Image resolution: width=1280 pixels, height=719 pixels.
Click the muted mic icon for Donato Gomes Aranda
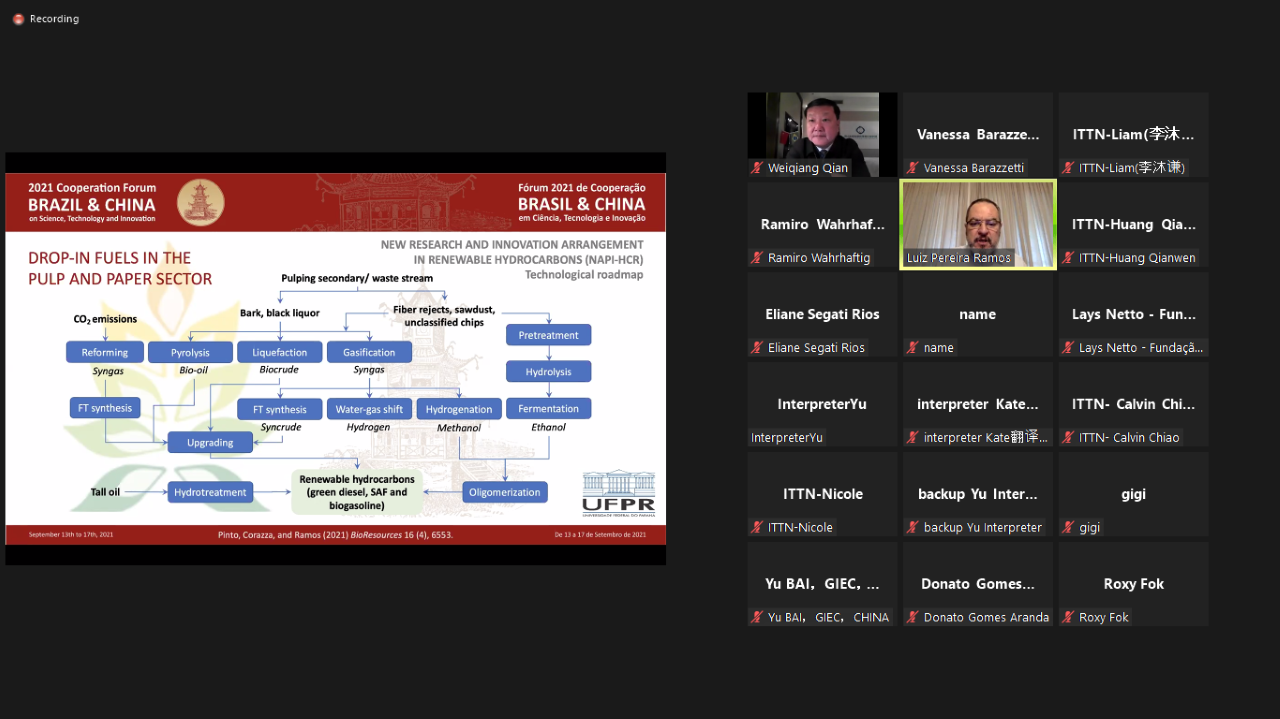tap(913, 618)
